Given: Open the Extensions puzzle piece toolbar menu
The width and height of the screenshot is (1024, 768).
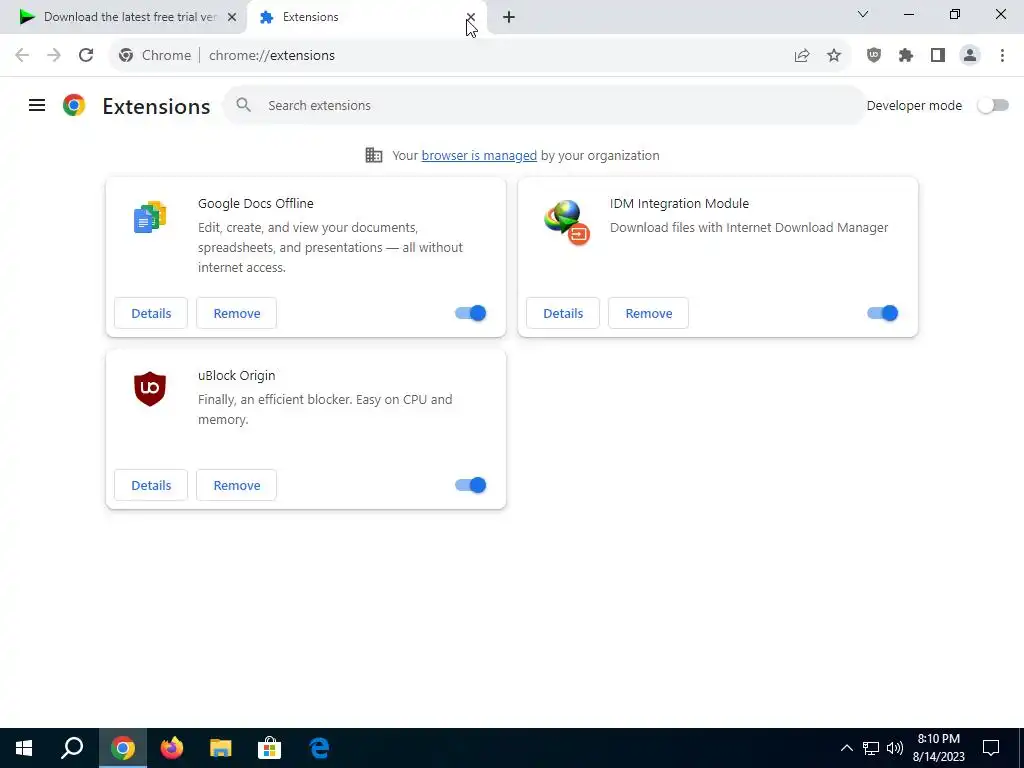Looking at the screenshot, I should tap(906, 56).
